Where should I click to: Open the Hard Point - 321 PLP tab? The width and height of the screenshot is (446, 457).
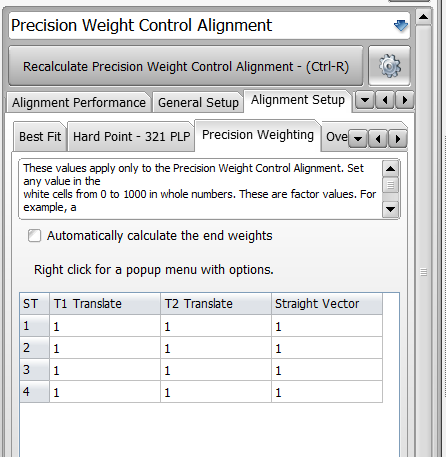[x=131, y=137]
